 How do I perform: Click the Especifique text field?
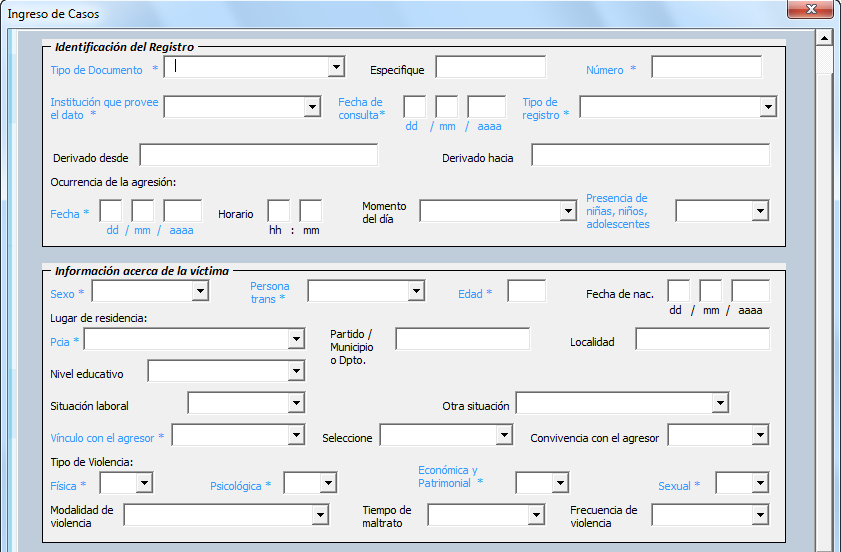coord(490,67)
